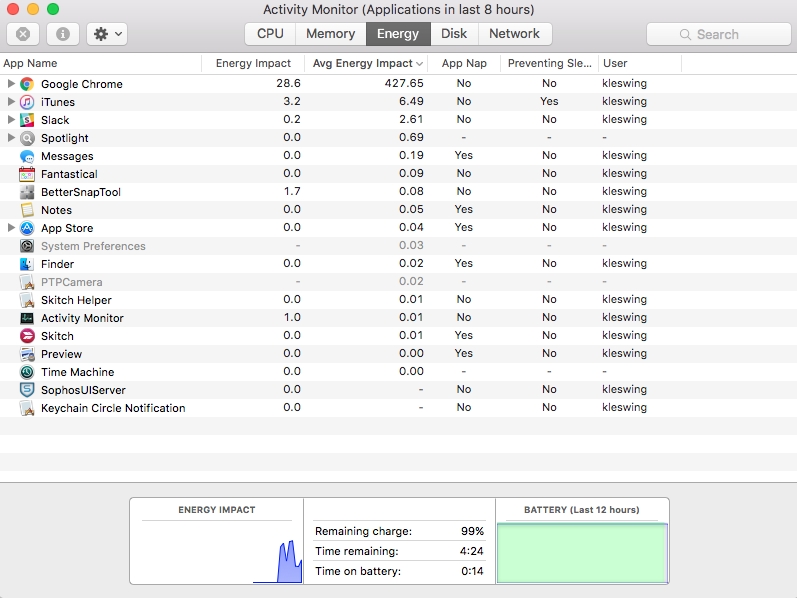Click the green Battery history chart
Image resolution: width=797 pixels, height=598 pixels.
point(582,553)
